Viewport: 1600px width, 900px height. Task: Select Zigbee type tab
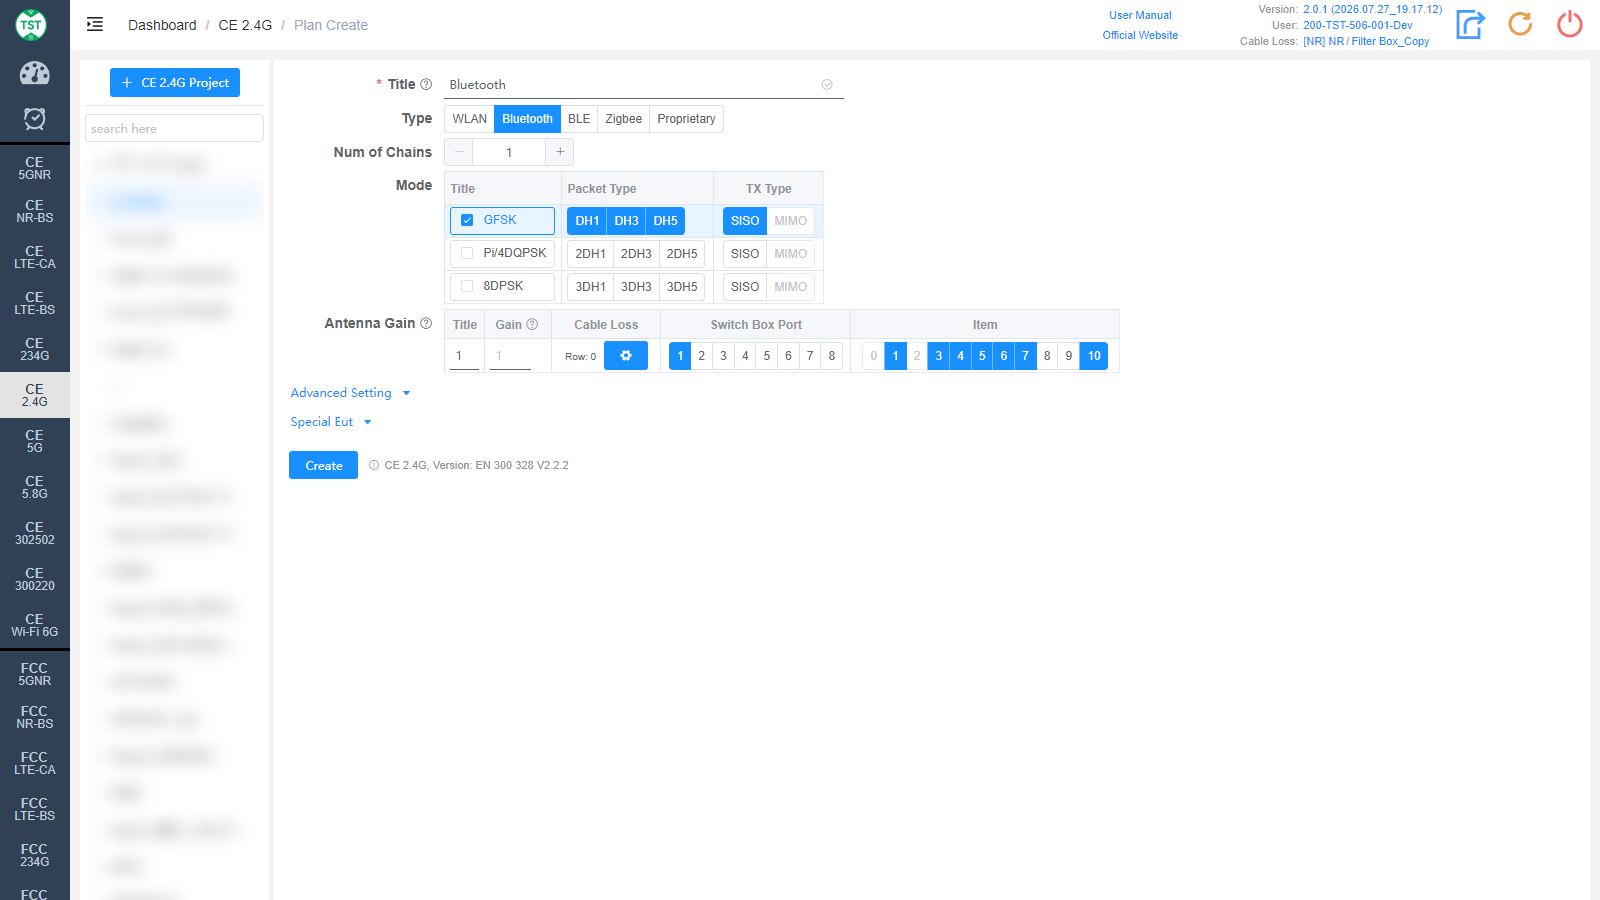624,119
